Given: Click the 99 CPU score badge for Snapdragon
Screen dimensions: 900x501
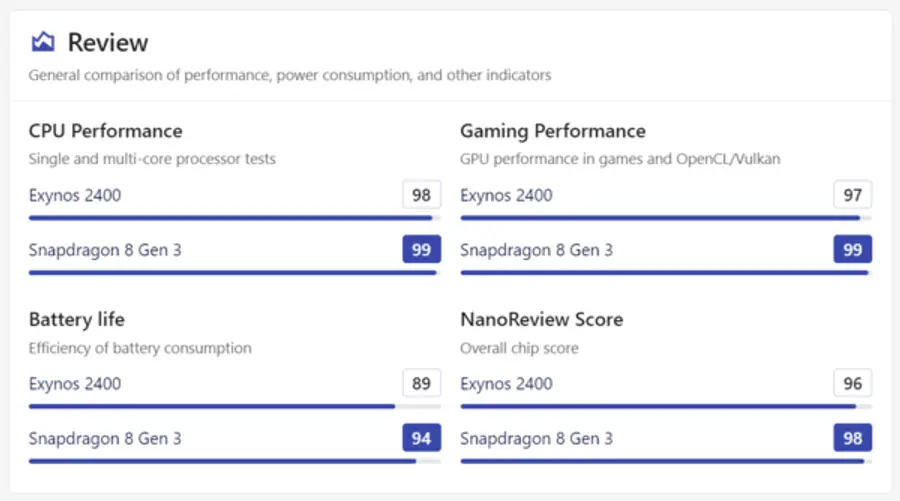Looking at the screenshot, I should 421,249.
